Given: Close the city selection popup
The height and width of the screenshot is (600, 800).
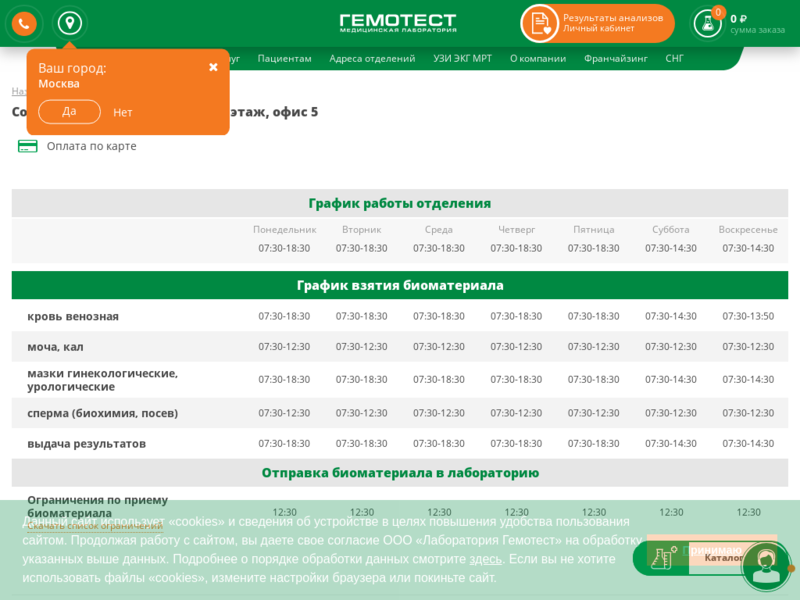Looking at the screenshot, I should [x=213, y=67].
